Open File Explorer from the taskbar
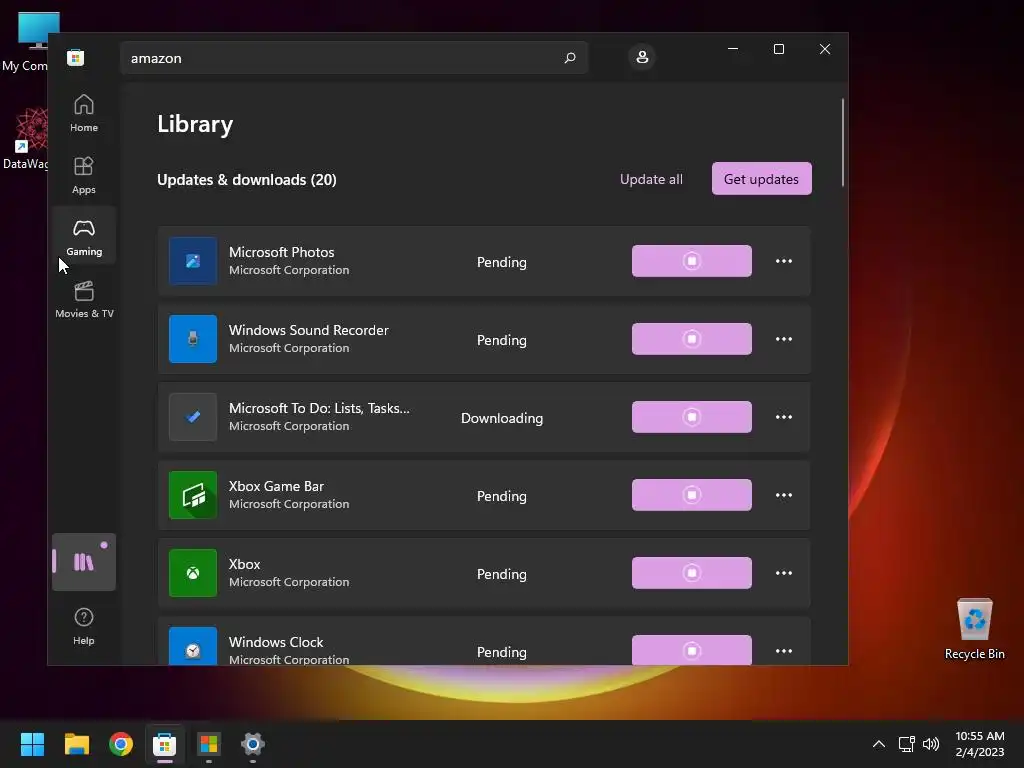 pyautogui.click(x=76, y=744)
